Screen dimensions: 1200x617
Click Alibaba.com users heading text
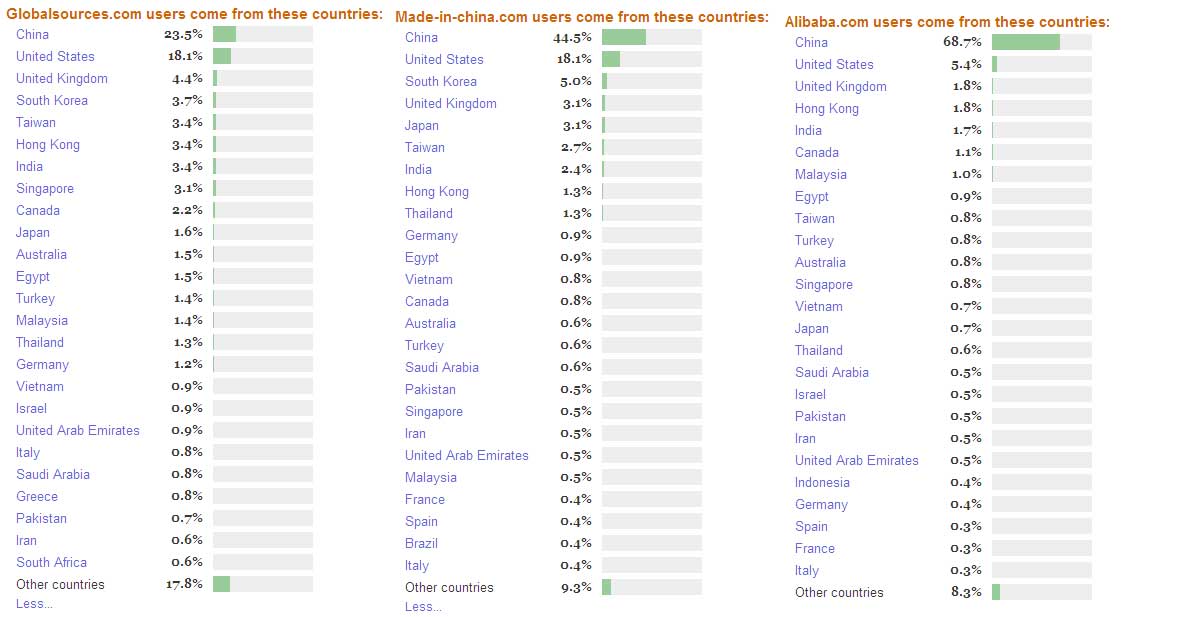tap(947, 22)
